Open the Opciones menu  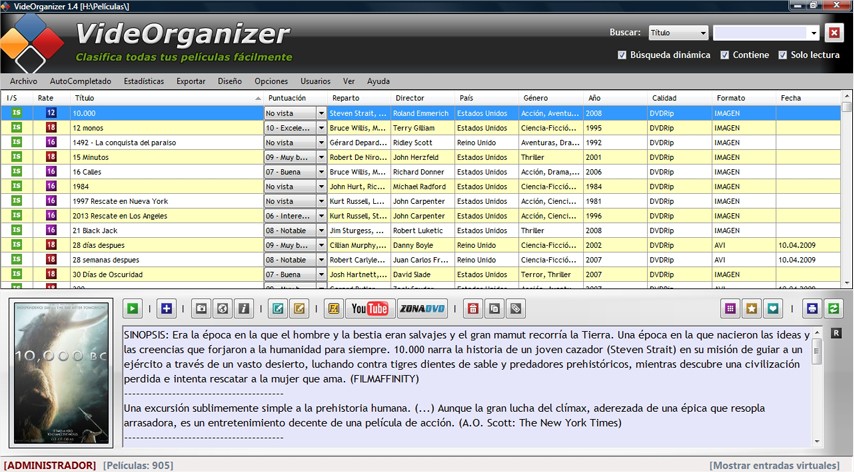(x=271, y=81)
